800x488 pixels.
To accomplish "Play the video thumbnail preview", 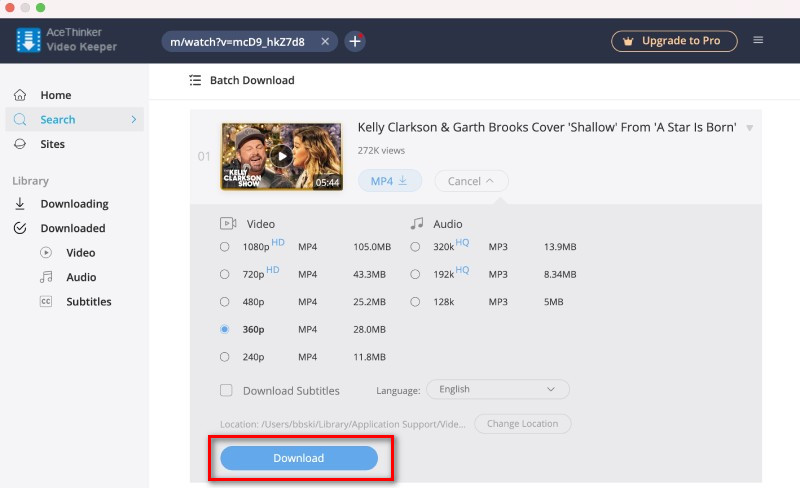I will (282, 156).
